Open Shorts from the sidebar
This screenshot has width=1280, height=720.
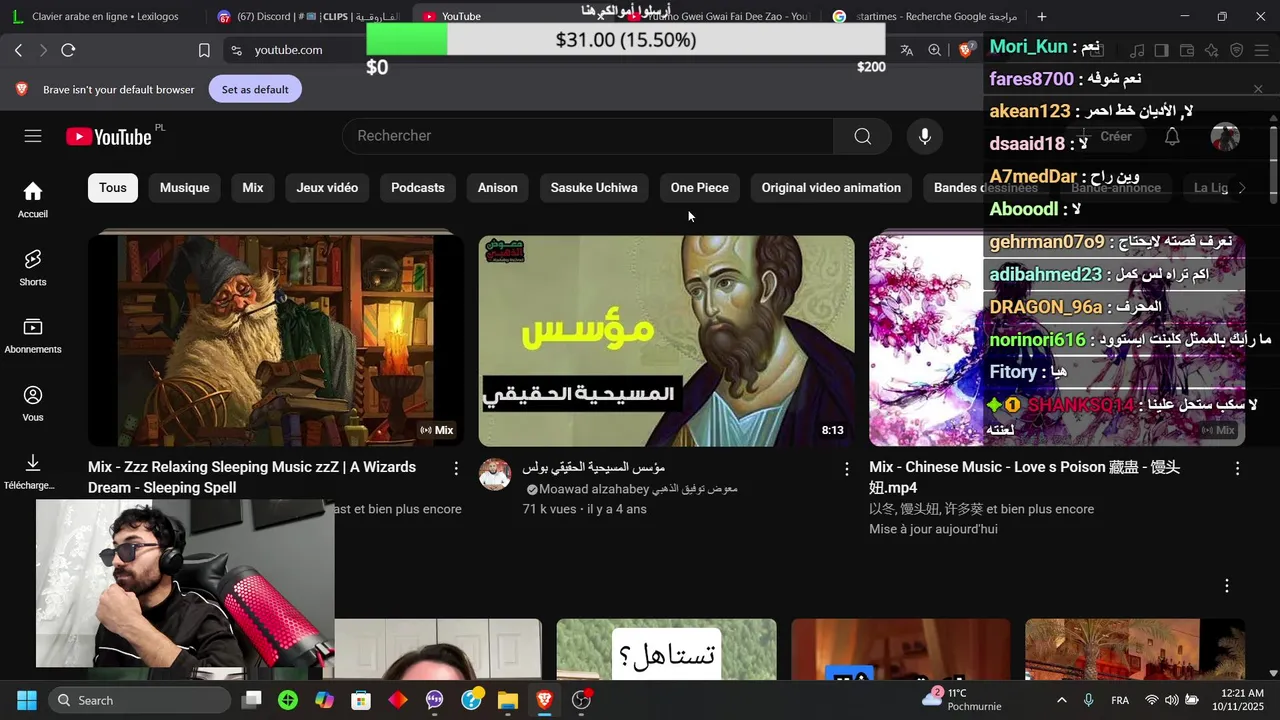[33, 267]
